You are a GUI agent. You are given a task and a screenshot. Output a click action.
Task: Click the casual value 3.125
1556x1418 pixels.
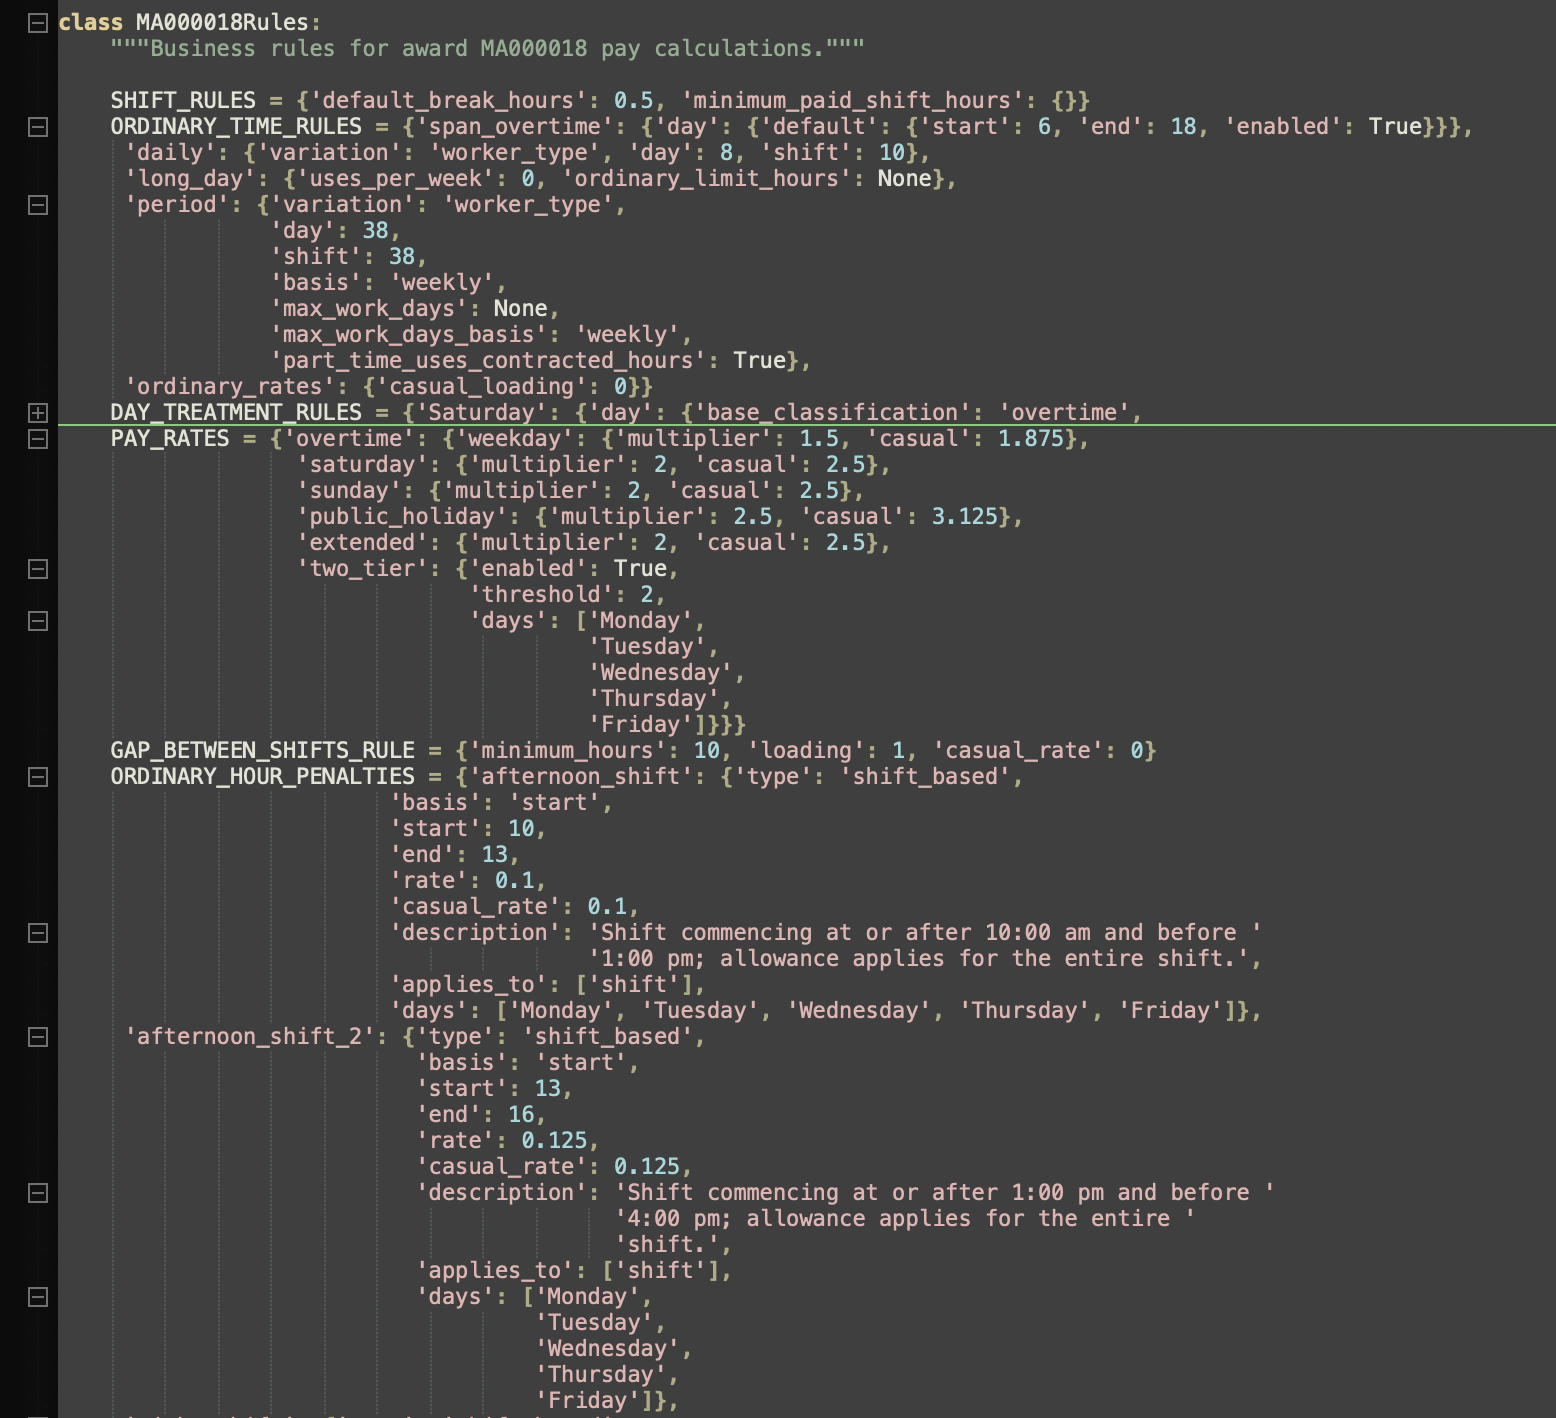click(x=965, y=516)
